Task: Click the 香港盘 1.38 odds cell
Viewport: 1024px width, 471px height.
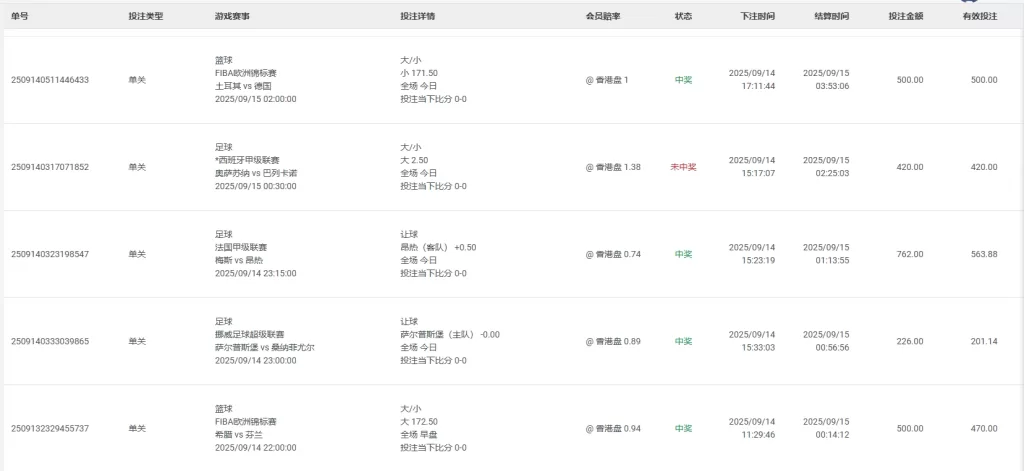Action: pos(613,167)
